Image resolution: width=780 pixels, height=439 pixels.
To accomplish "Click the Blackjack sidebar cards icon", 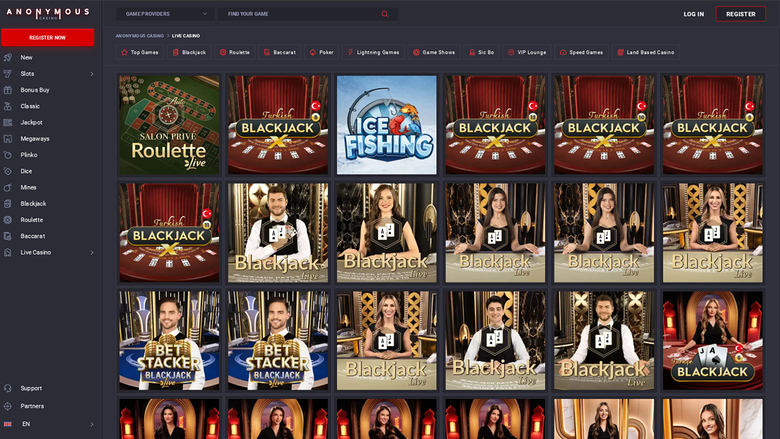I will point(7,204).
